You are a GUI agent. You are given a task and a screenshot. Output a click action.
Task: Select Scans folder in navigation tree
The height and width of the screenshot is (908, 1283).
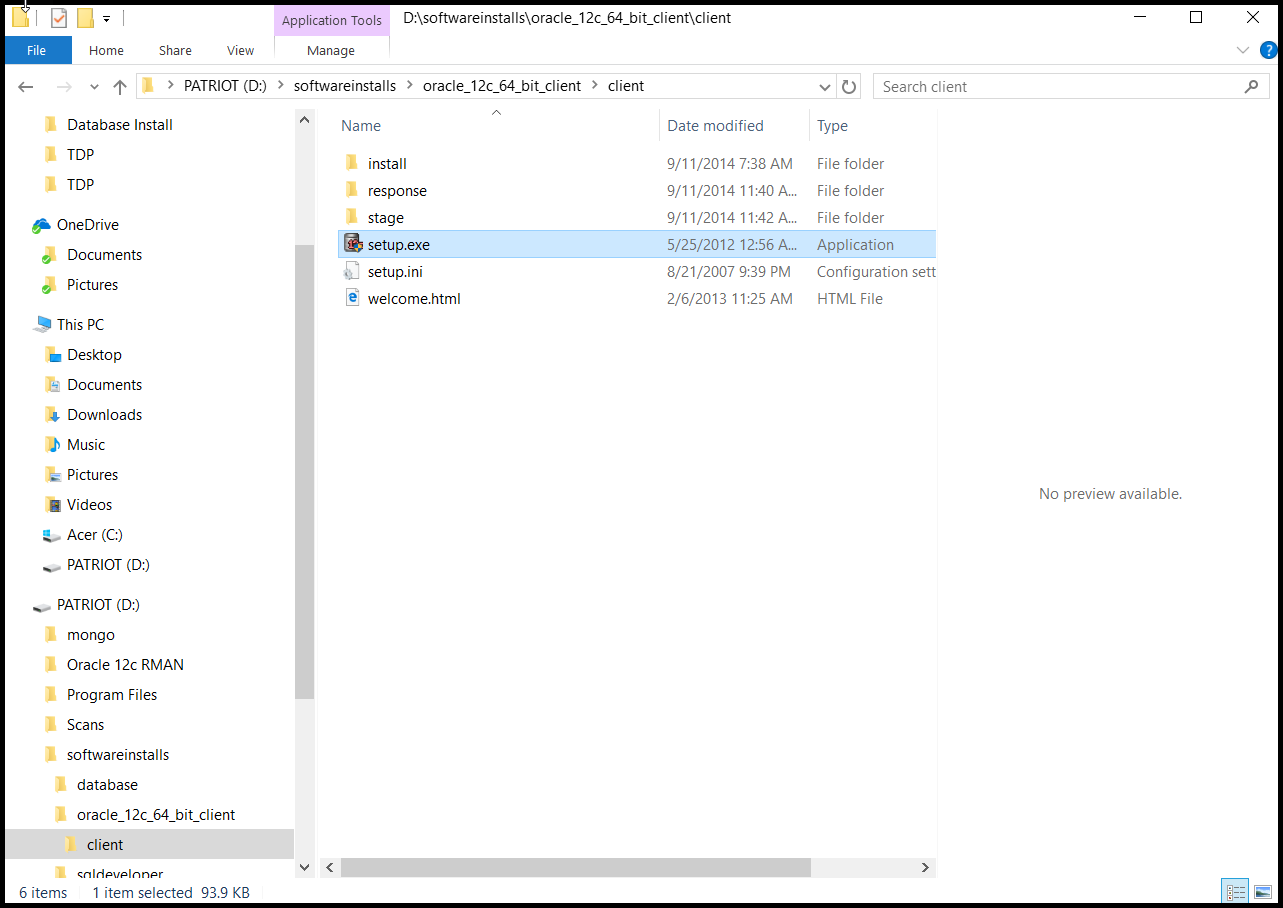(85, 725)
